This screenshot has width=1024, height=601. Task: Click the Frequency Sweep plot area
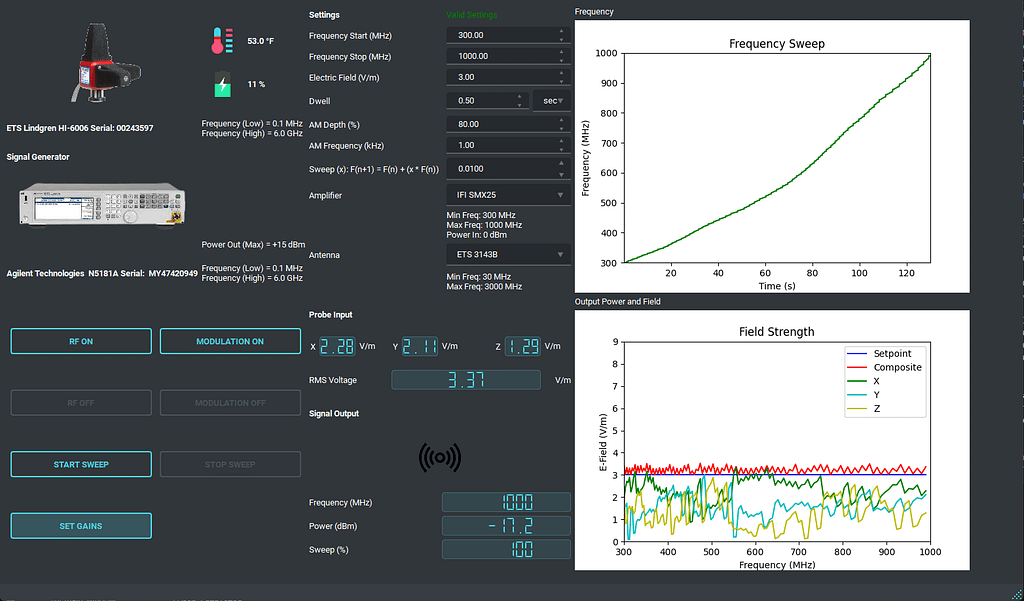click(777, 157)
